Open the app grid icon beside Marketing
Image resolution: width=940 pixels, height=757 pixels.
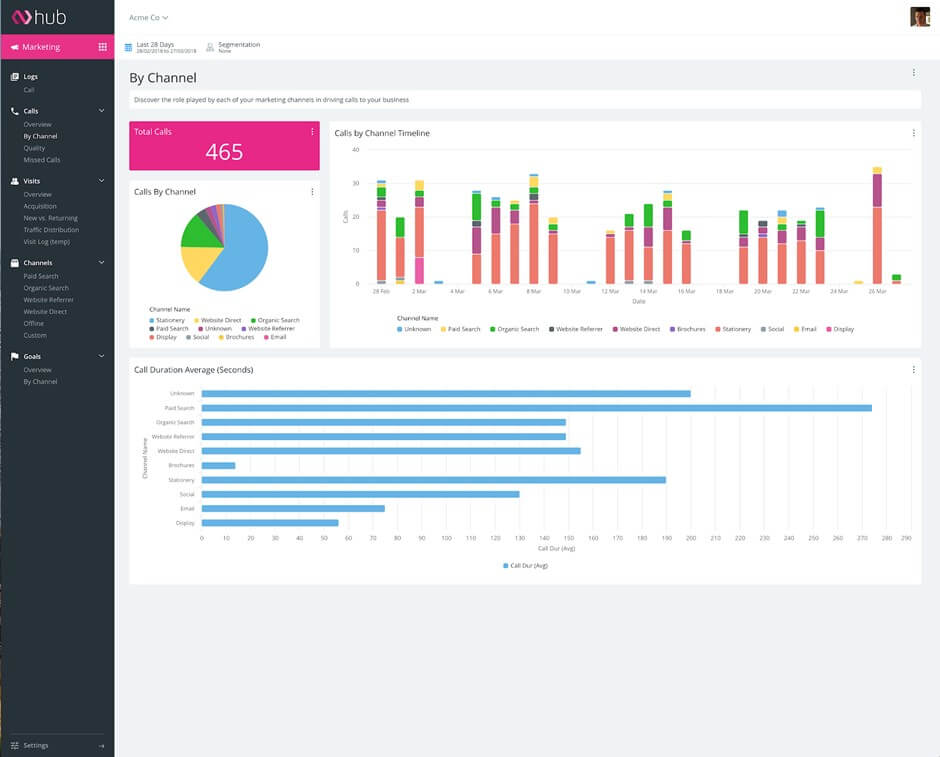[102, 47]
